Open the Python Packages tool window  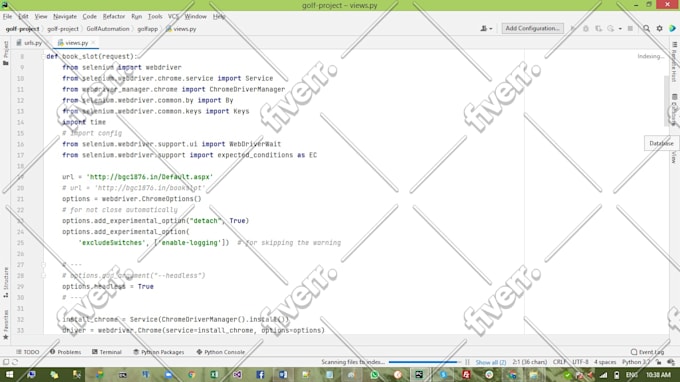pyautogui.click(x=159, y=352)
